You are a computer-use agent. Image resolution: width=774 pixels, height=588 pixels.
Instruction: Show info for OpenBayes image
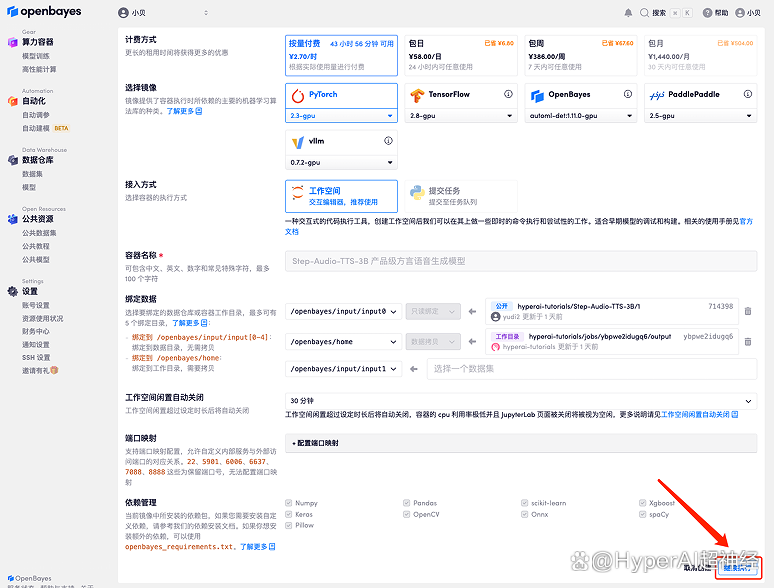[628, 94]
